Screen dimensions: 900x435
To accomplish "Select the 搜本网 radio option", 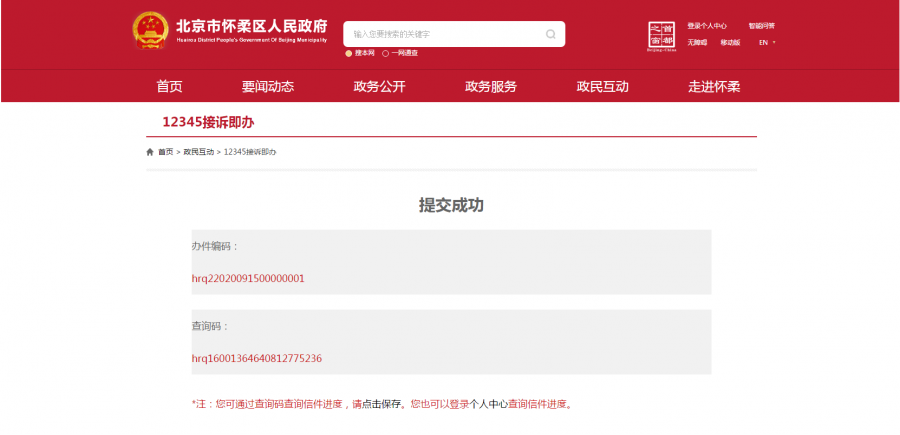I will tap(349, 53).
